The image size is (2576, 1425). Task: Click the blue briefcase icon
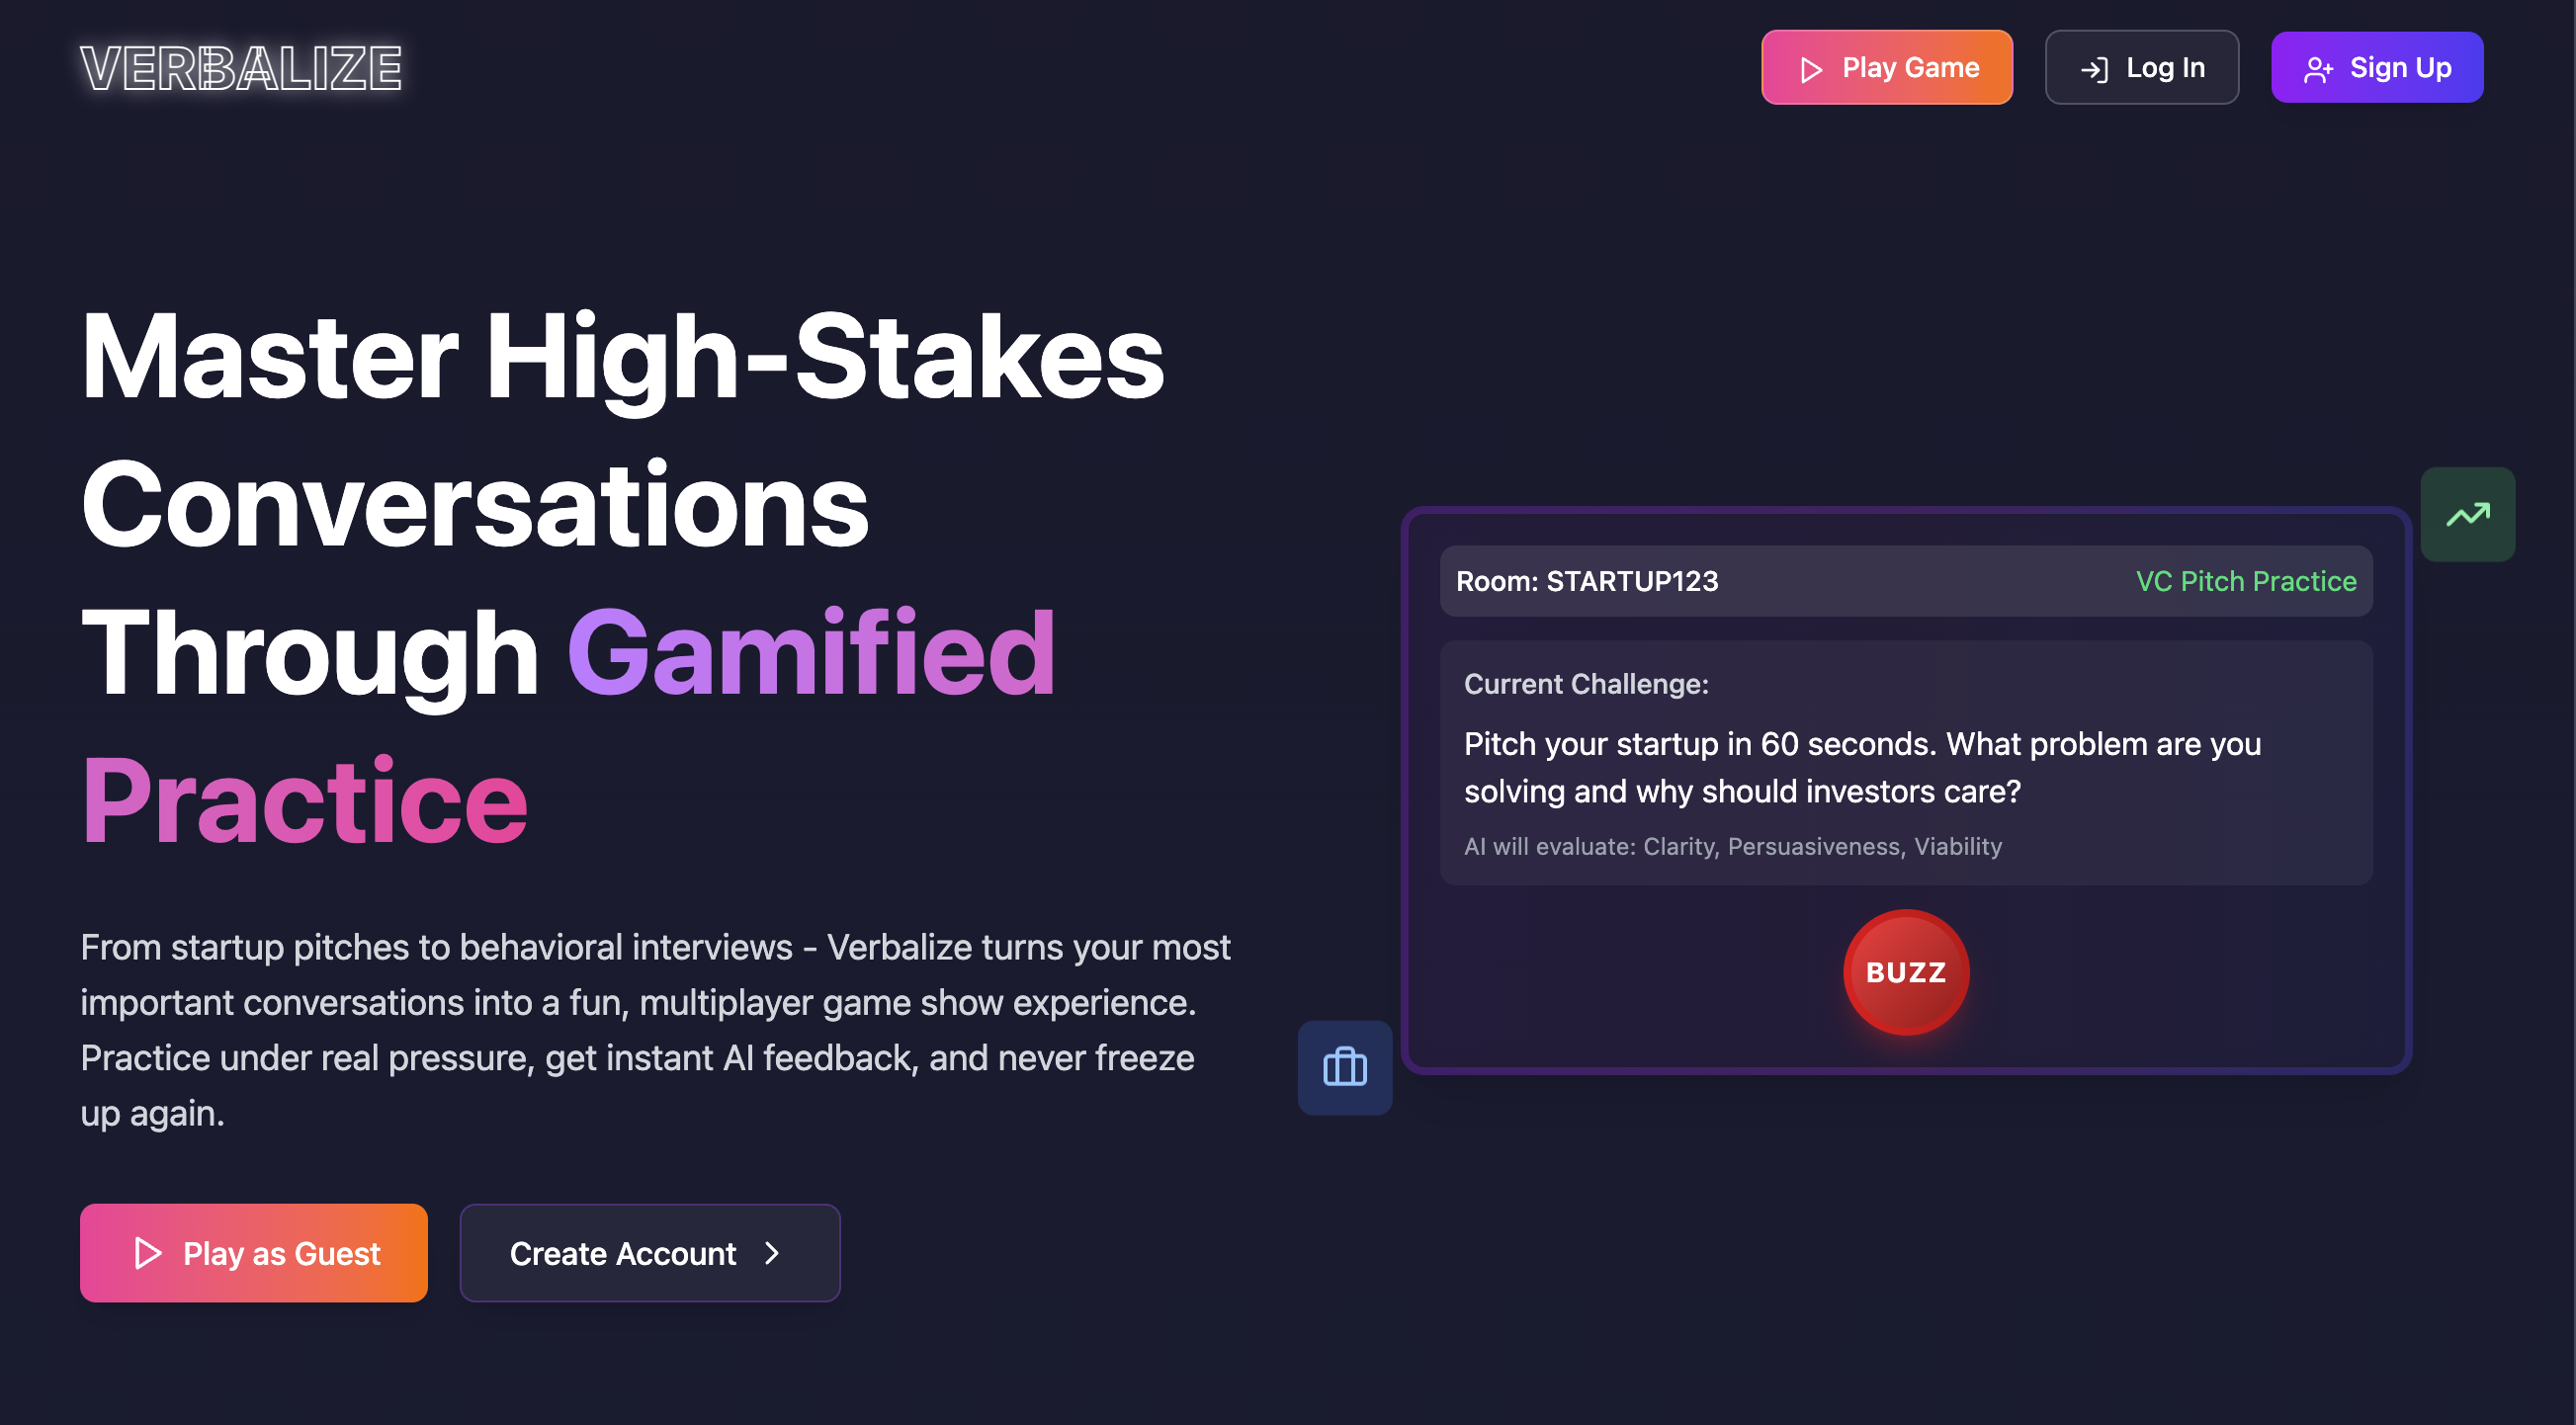(1344, 1067)
